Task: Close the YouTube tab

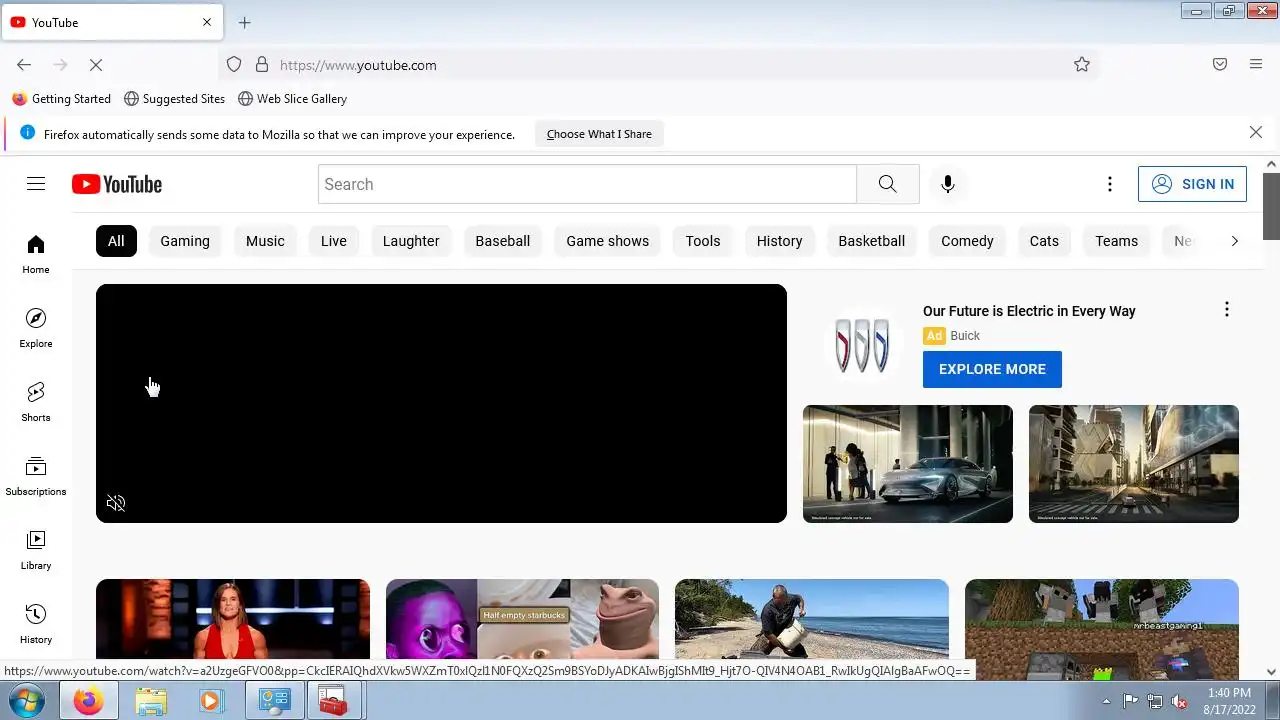Action: (207, 22)
